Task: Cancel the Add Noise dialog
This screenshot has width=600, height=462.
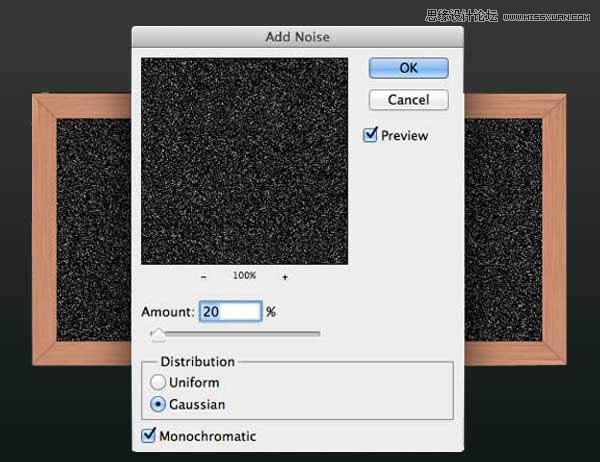Action: 408,100
